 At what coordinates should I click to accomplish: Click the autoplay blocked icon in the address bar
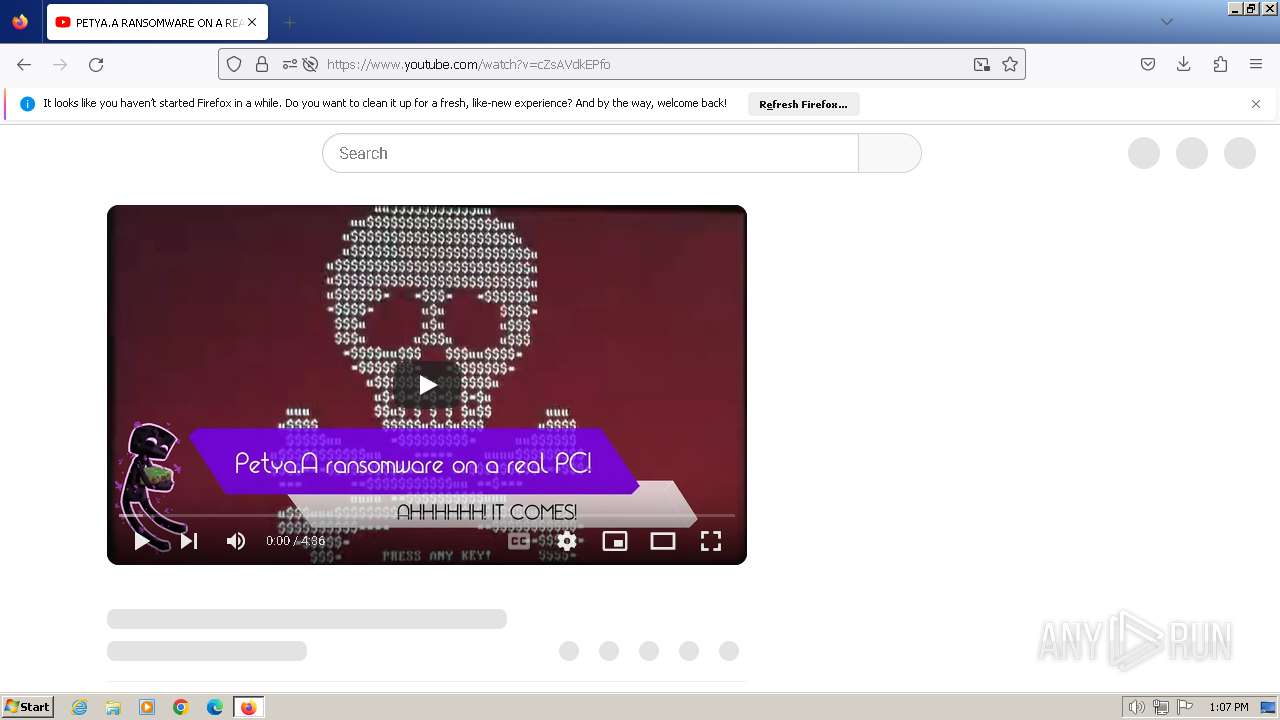click(310, 64)
